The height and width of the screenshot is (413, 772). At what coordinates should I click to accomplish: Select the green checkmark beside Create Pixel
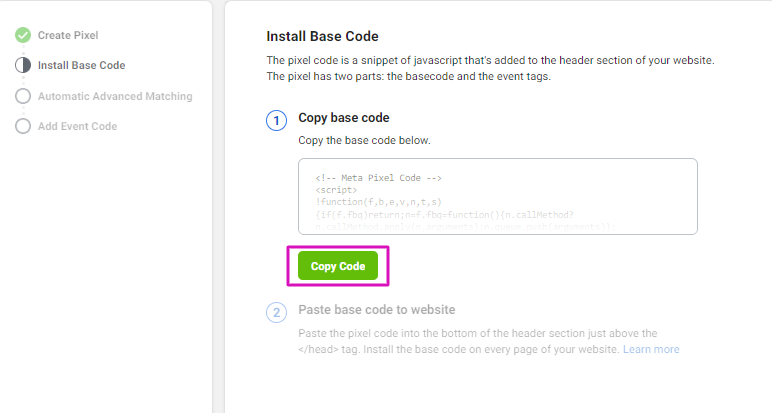(23, 35)
